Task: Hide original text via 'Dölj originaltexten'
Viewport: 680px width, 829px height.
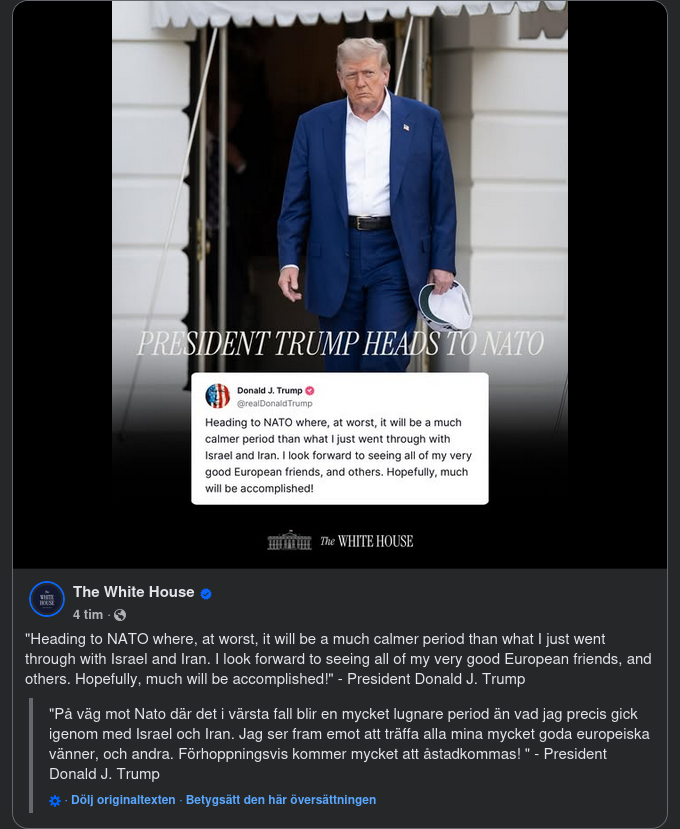Action: tap(123, 800)
